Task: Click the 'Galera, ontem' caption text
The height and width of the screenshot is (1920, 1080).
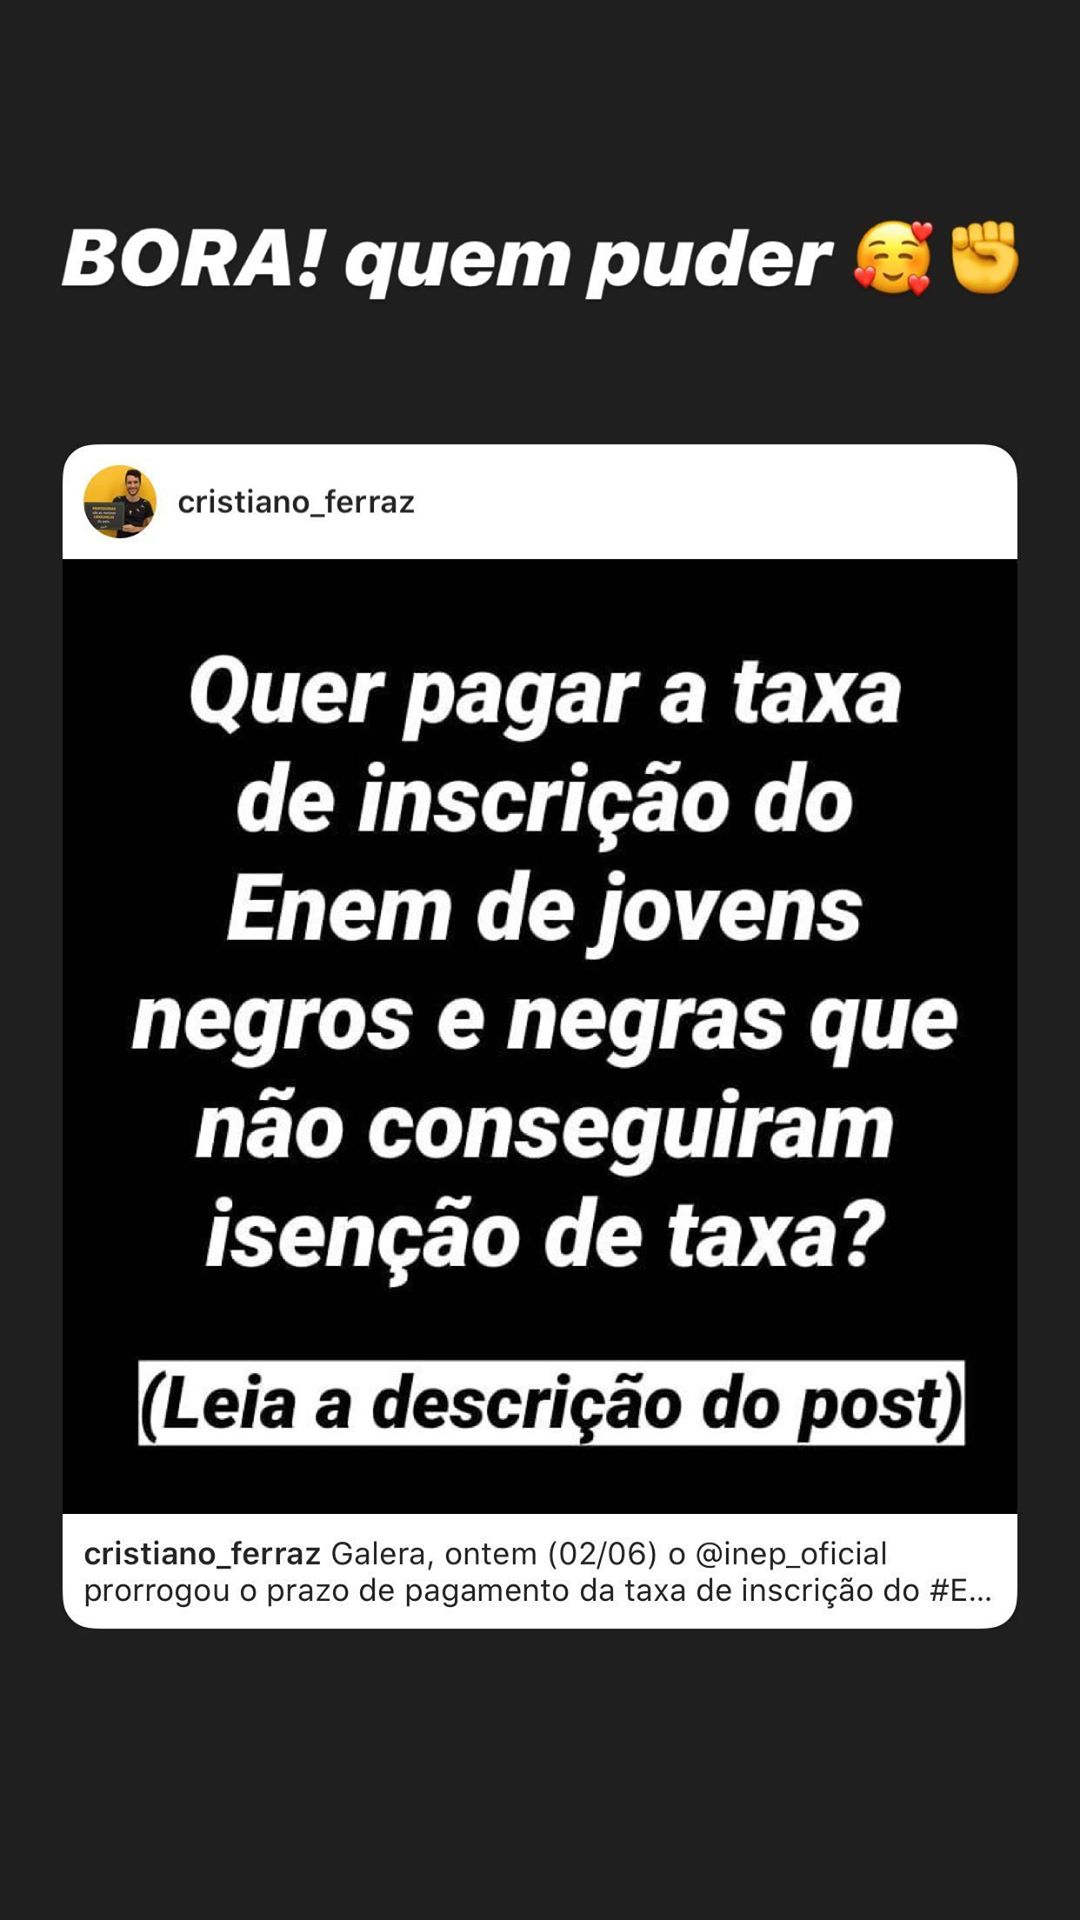Action: click(434, 1553)
